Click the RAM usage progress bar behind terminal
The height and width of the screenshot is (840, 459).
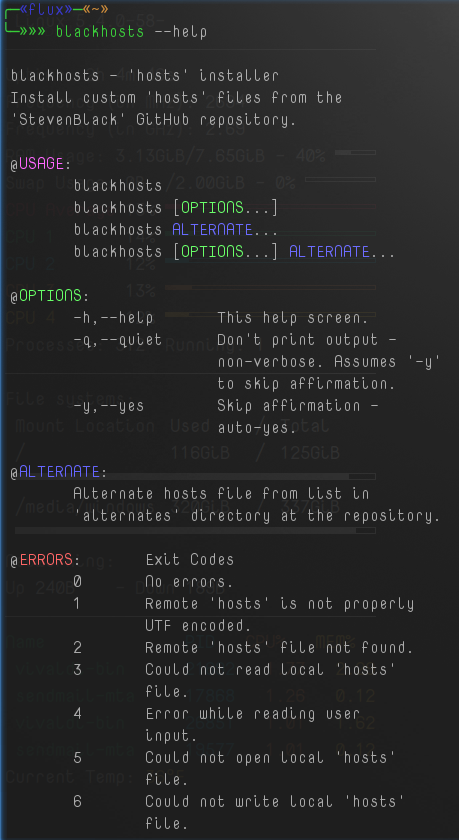pyautogui.click(x=355, y=153)
